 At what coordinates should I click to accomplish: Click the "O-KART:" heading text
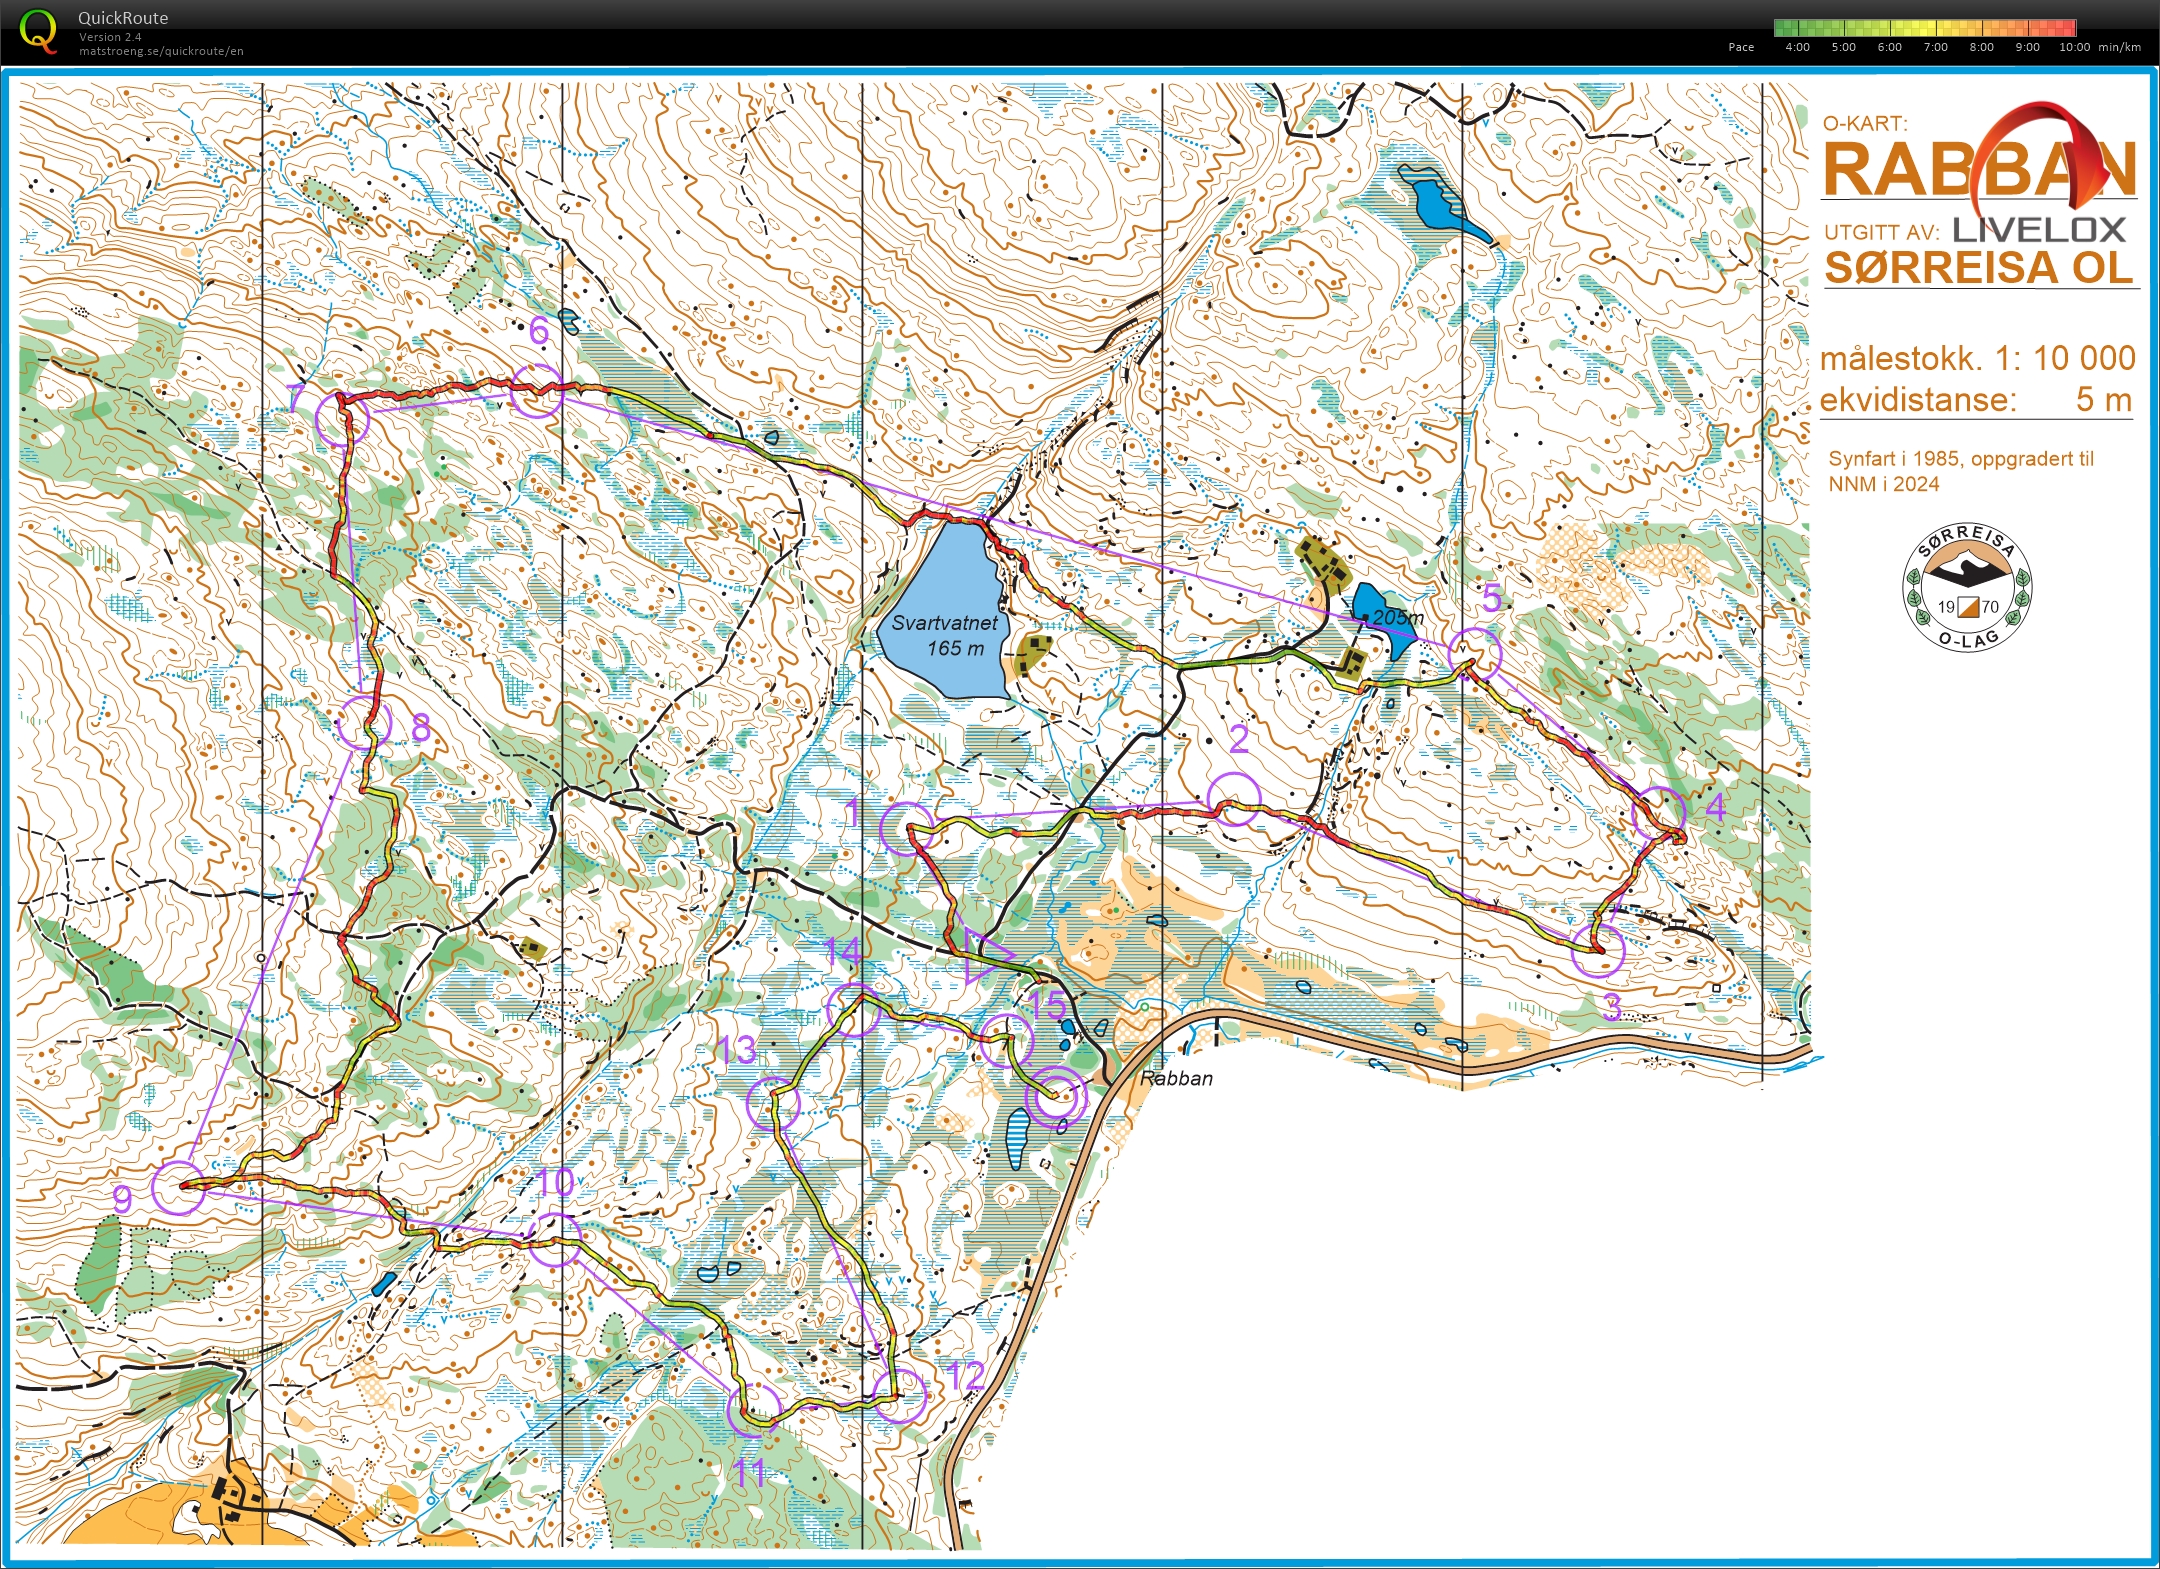click(1865, 124)
